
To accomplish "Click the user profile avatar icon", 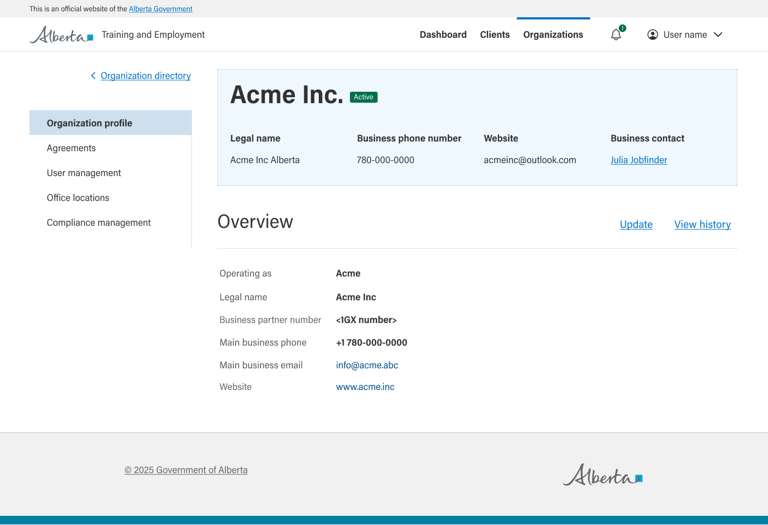I will (652, 35).
